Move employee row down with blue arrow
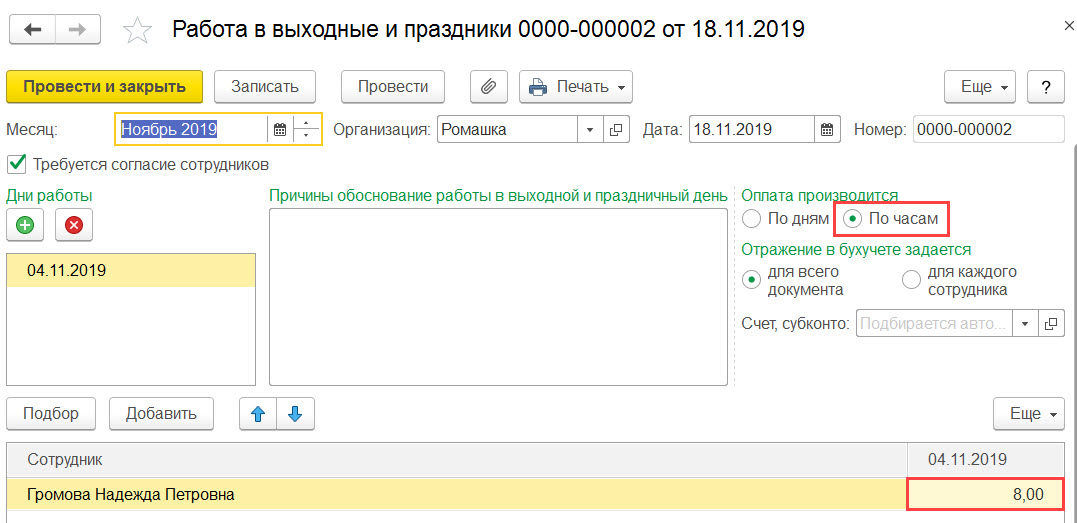The height and width of the screenshot is (523, 1077). coord(295,414)
